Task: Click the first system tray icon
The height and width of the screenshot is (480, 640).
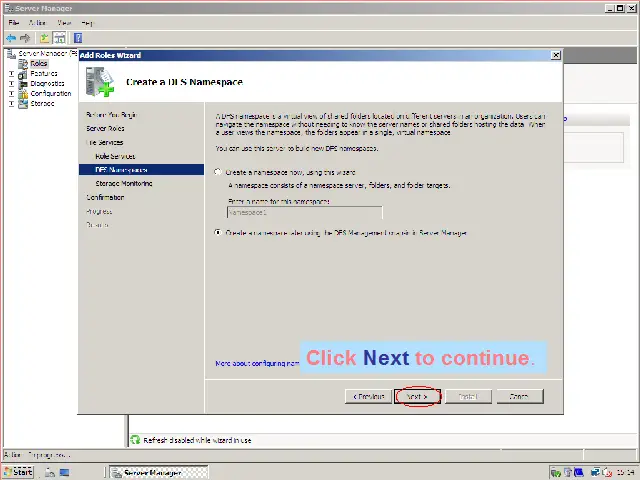Action: [556, 473]
